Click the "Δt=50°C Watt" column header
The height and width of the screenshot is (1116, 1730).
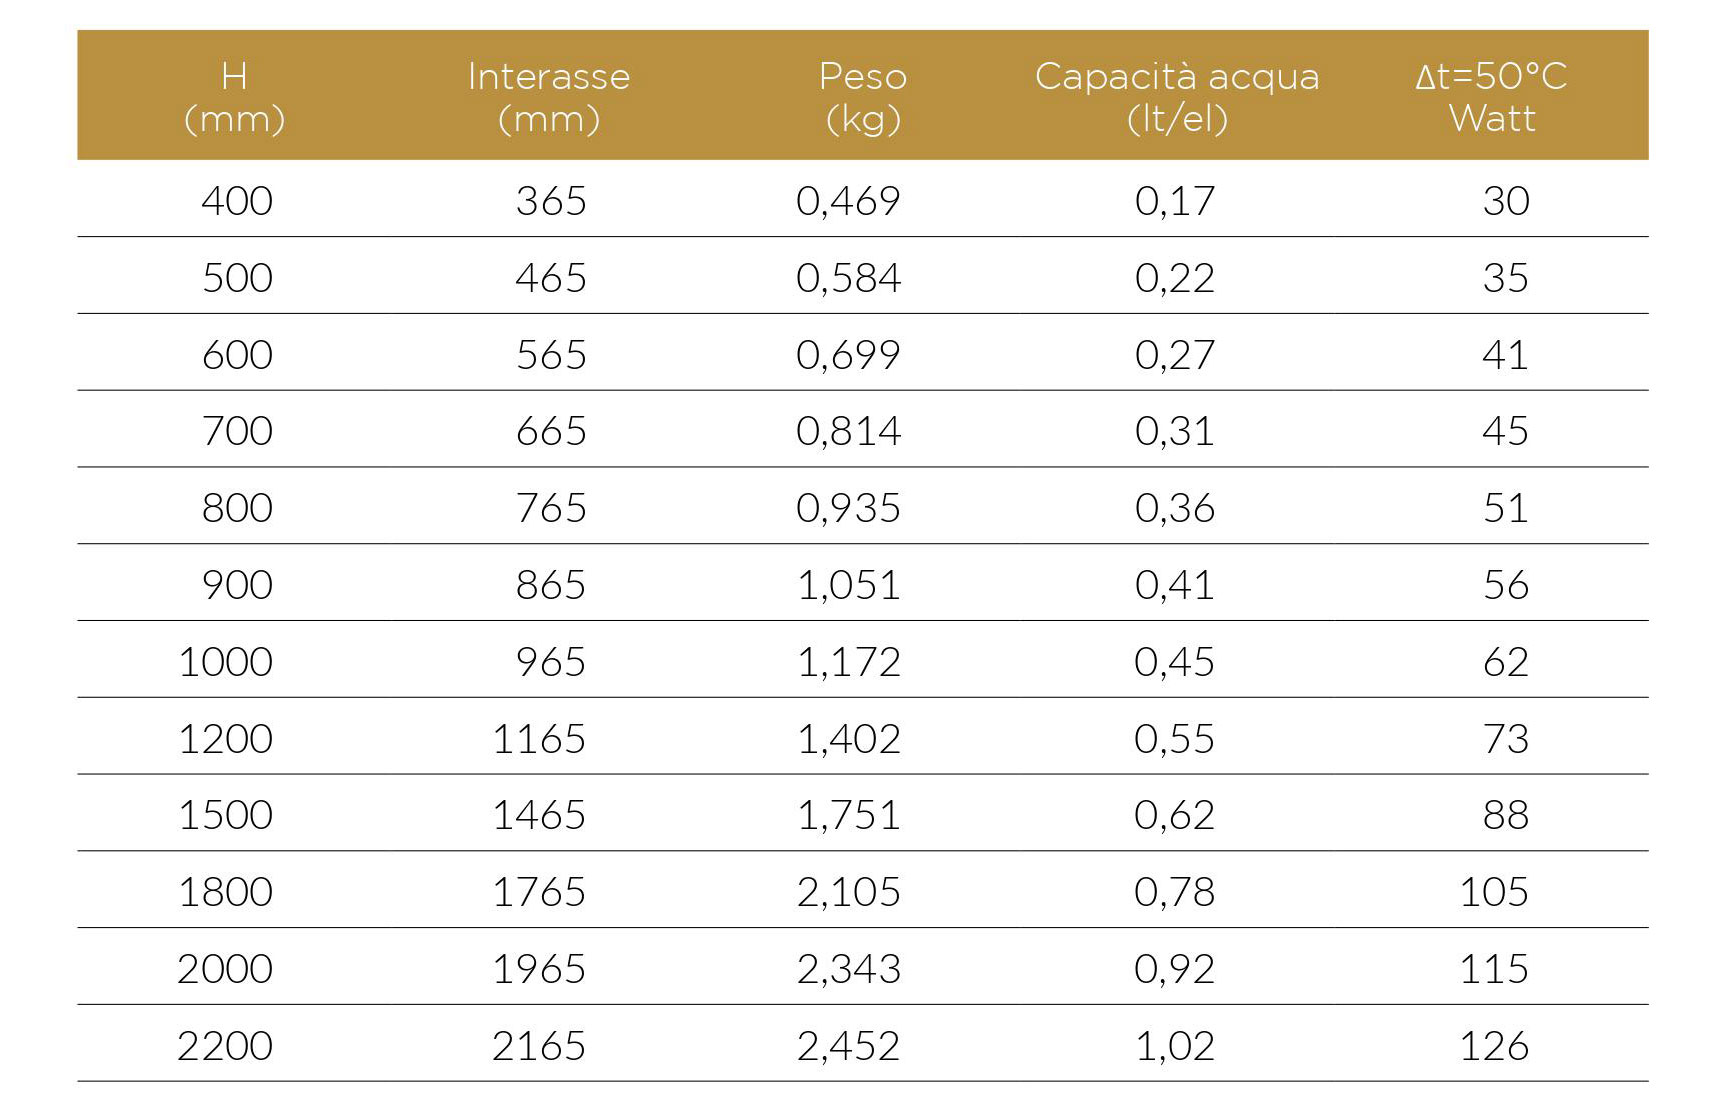1491,97
